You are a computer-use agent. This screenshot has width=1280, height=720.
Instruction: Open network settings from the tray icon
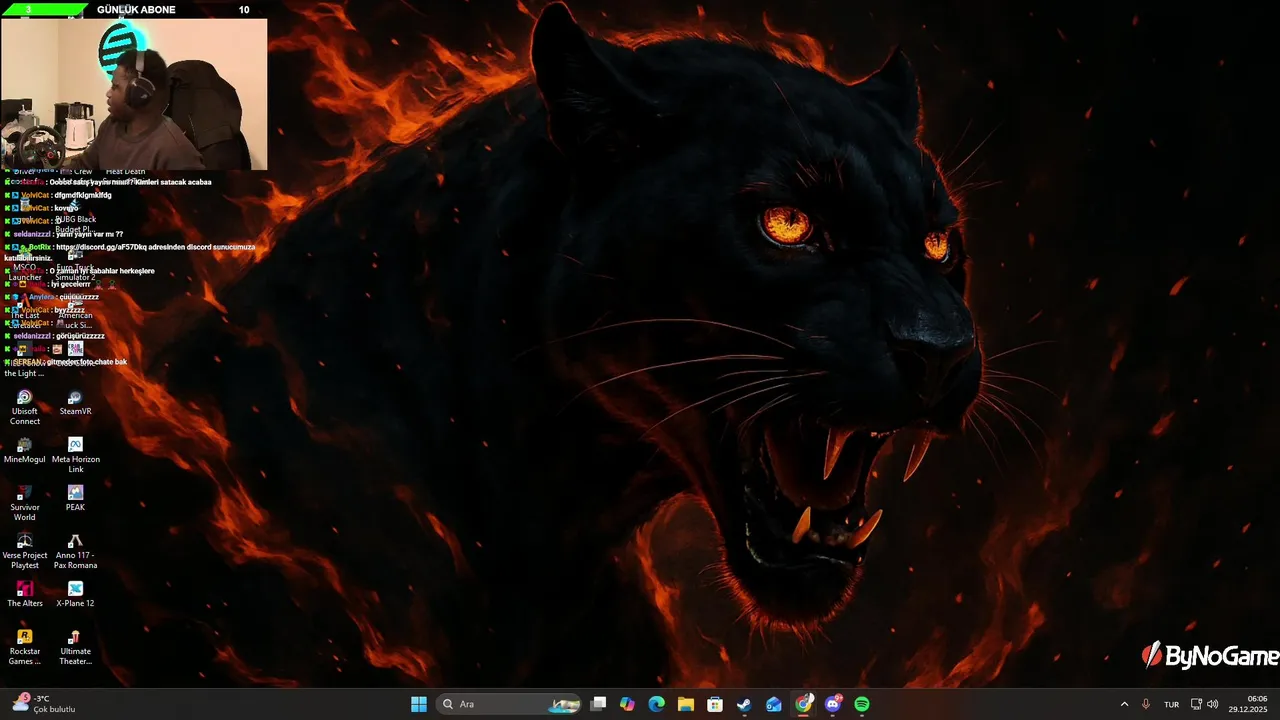(x=1196, y=704)
